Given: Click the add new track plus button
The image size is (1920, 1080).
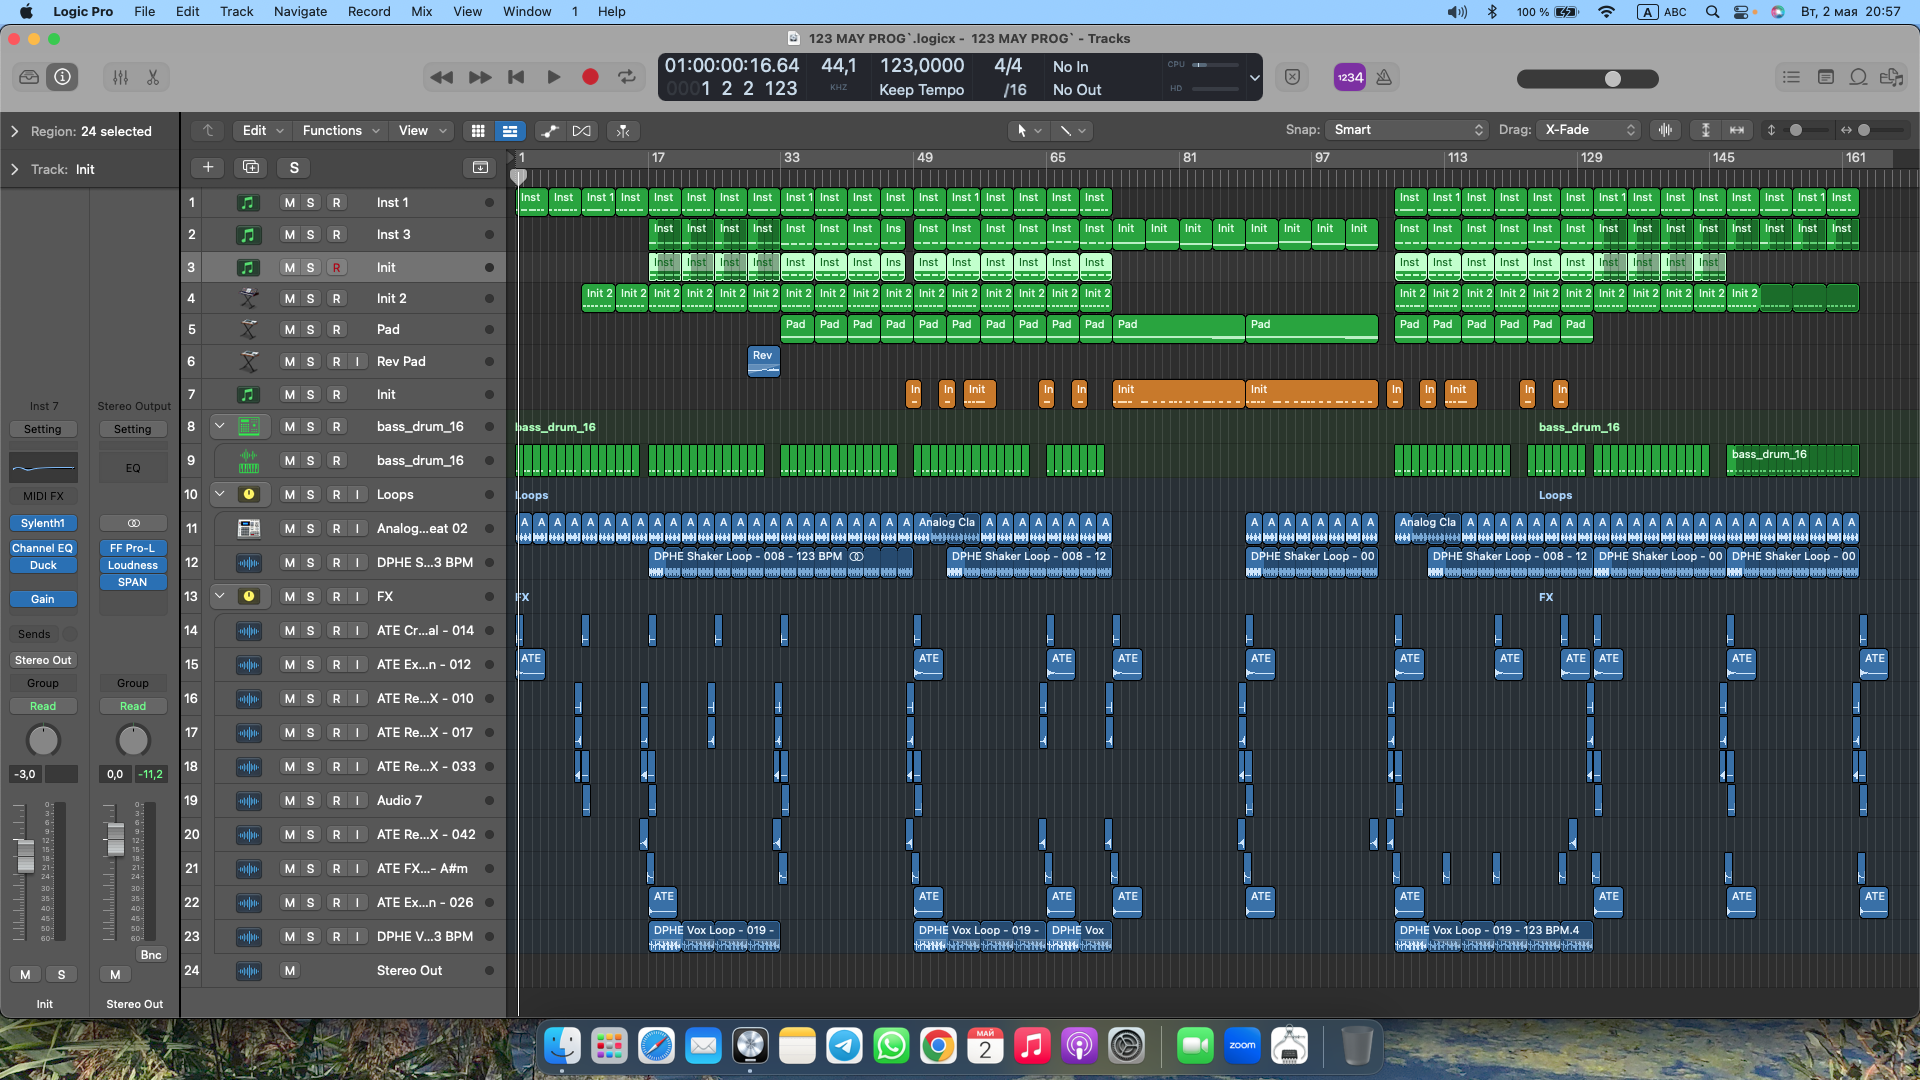Looking at the screenshot, I should tap(208, 167).
